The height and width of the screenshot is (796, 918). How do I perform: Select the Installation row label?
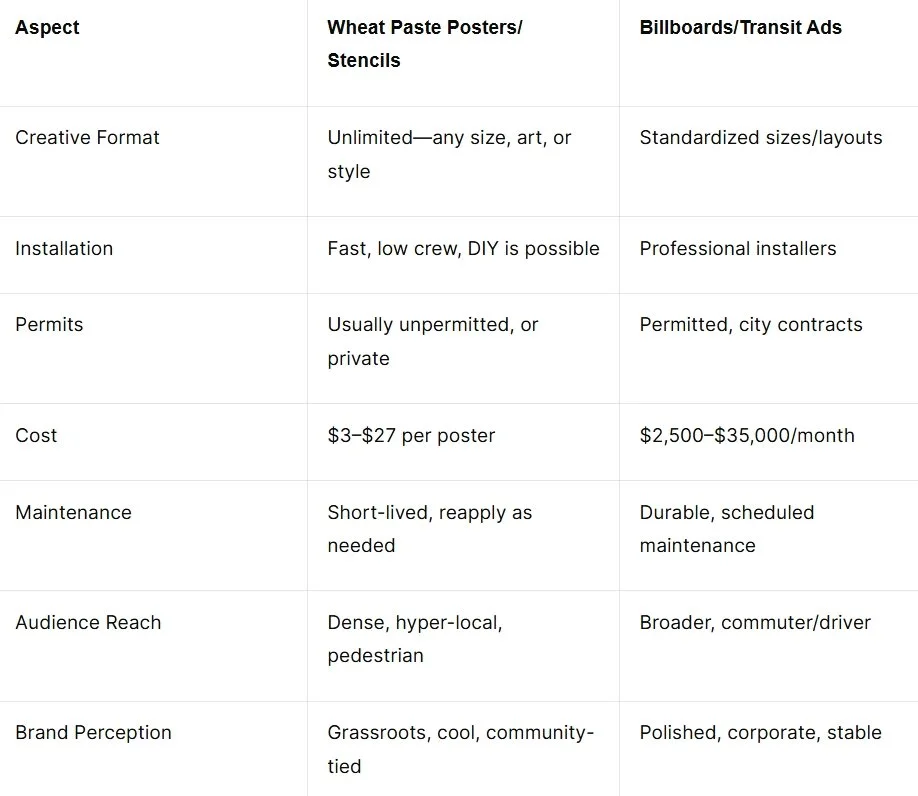point(64,249)
